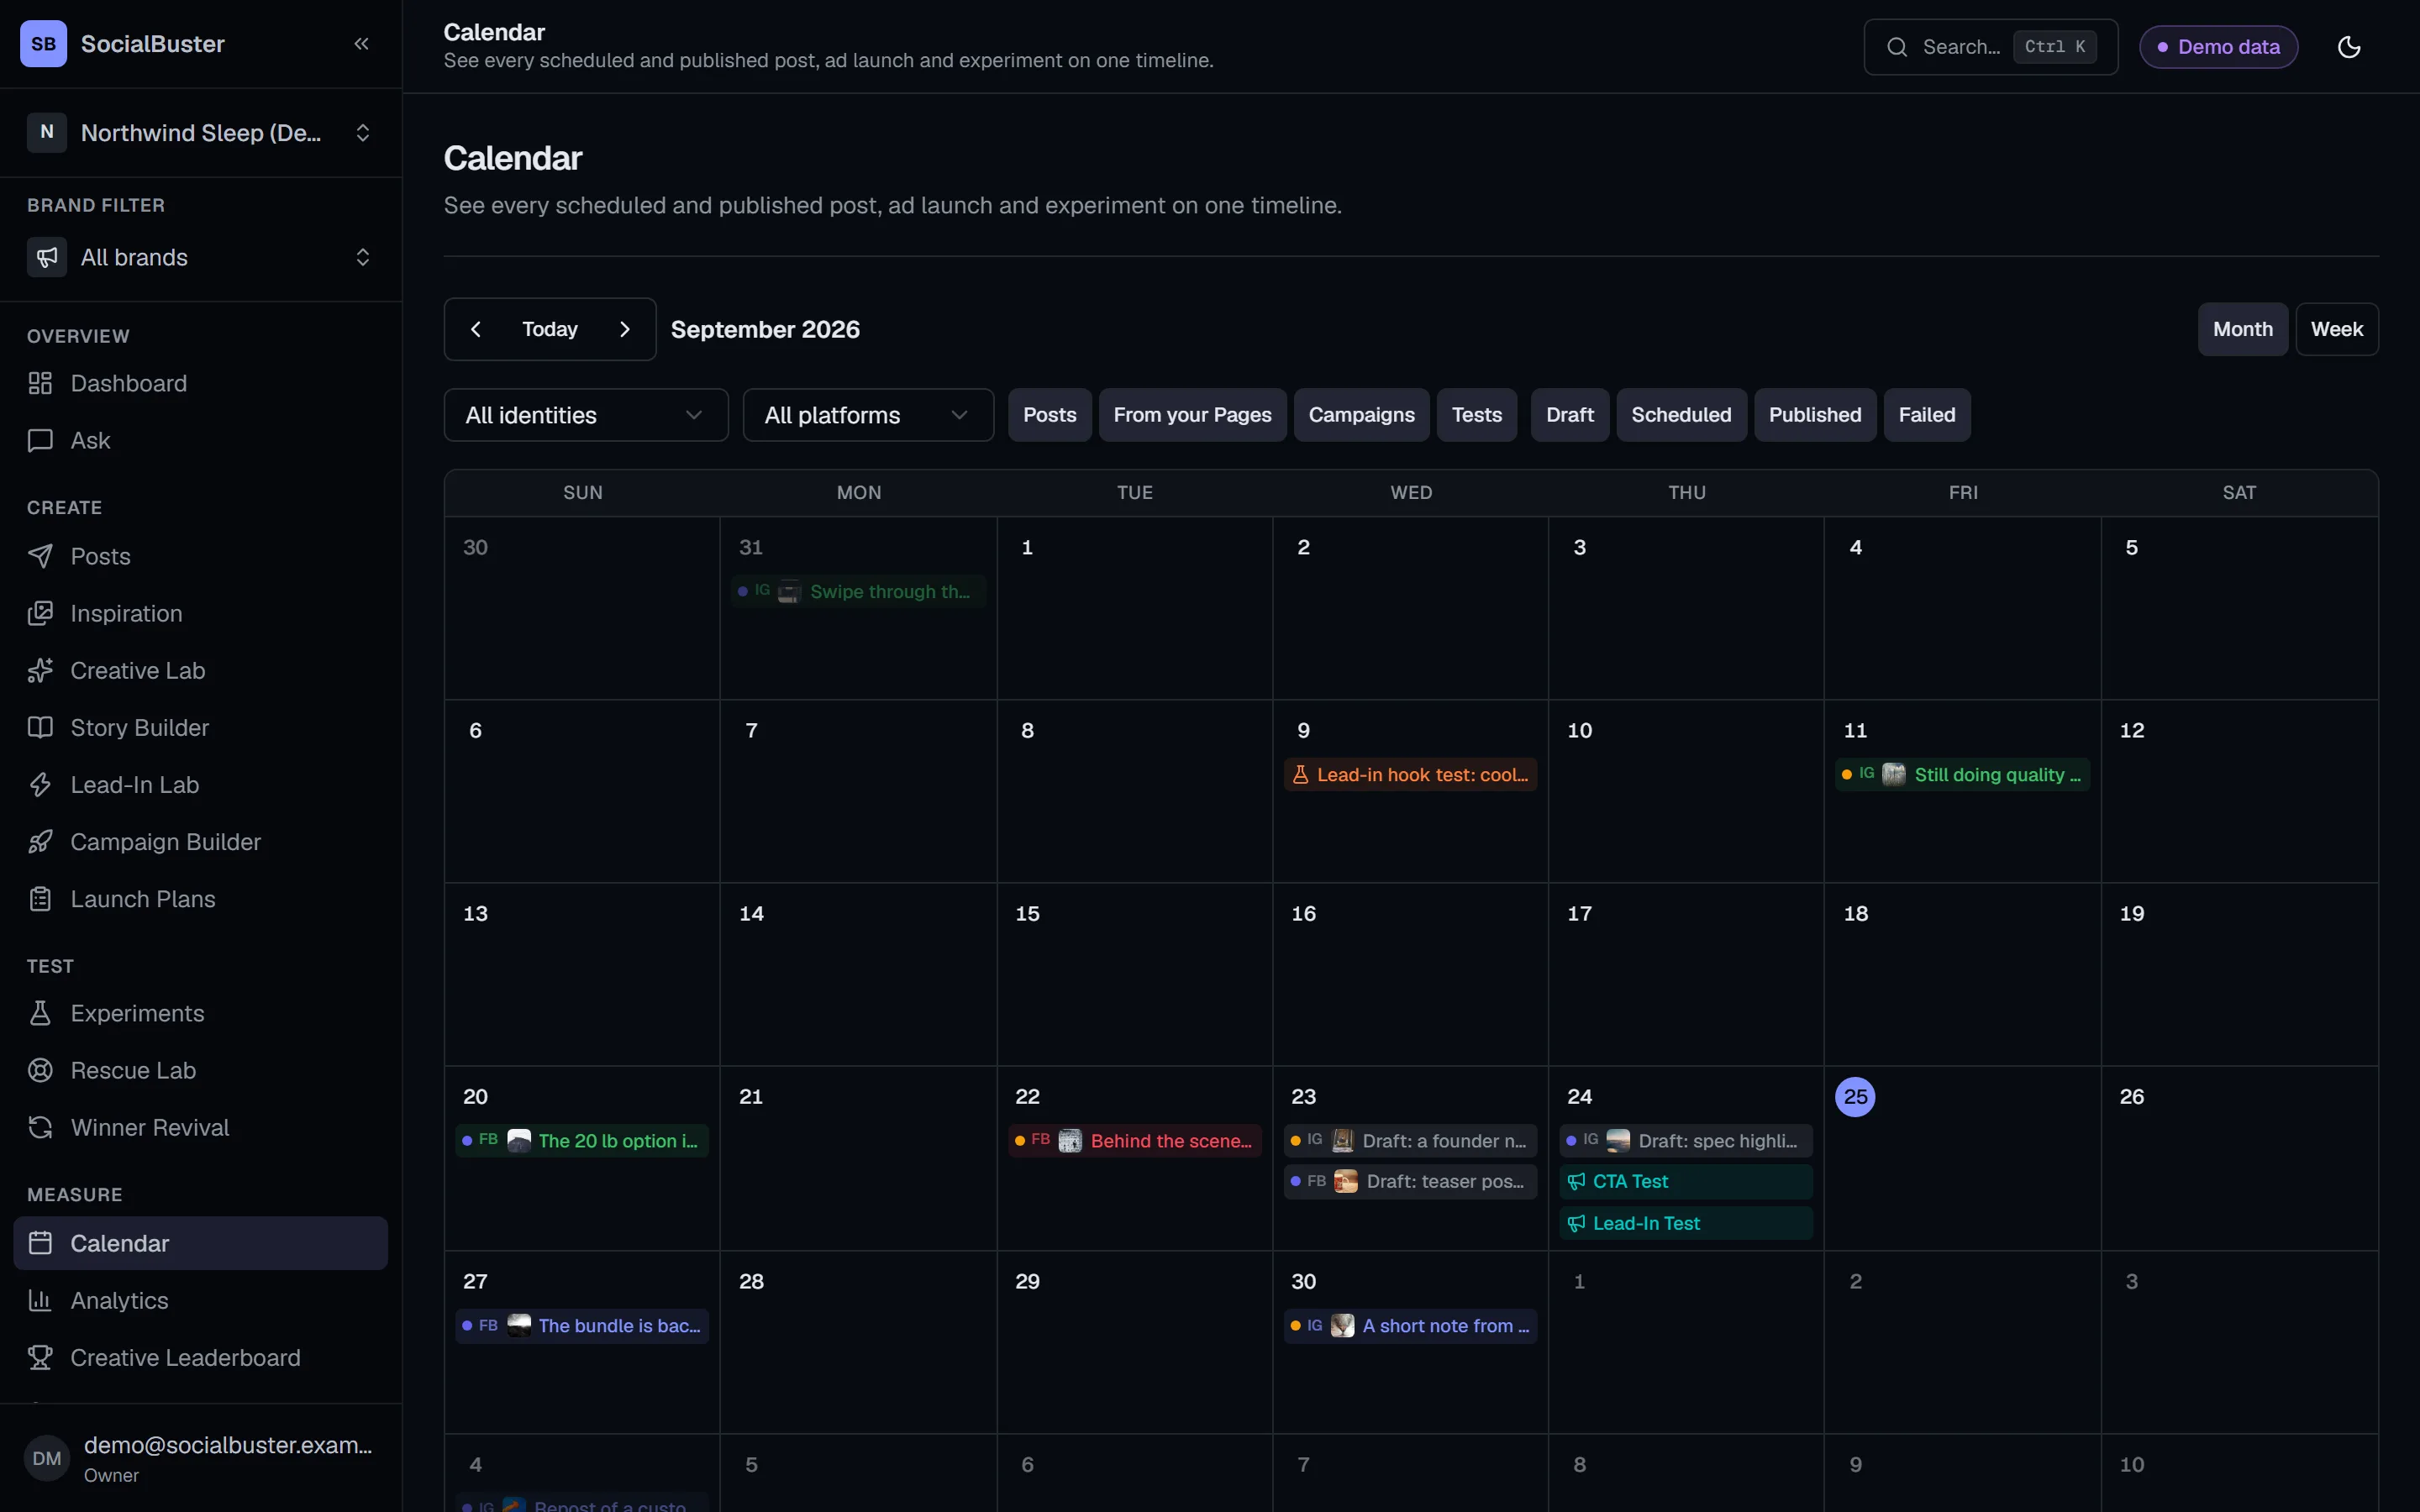Select Calendar in the sidebar
Viewport: 2420px width, 1512px height.
(x=201, y=1244)
